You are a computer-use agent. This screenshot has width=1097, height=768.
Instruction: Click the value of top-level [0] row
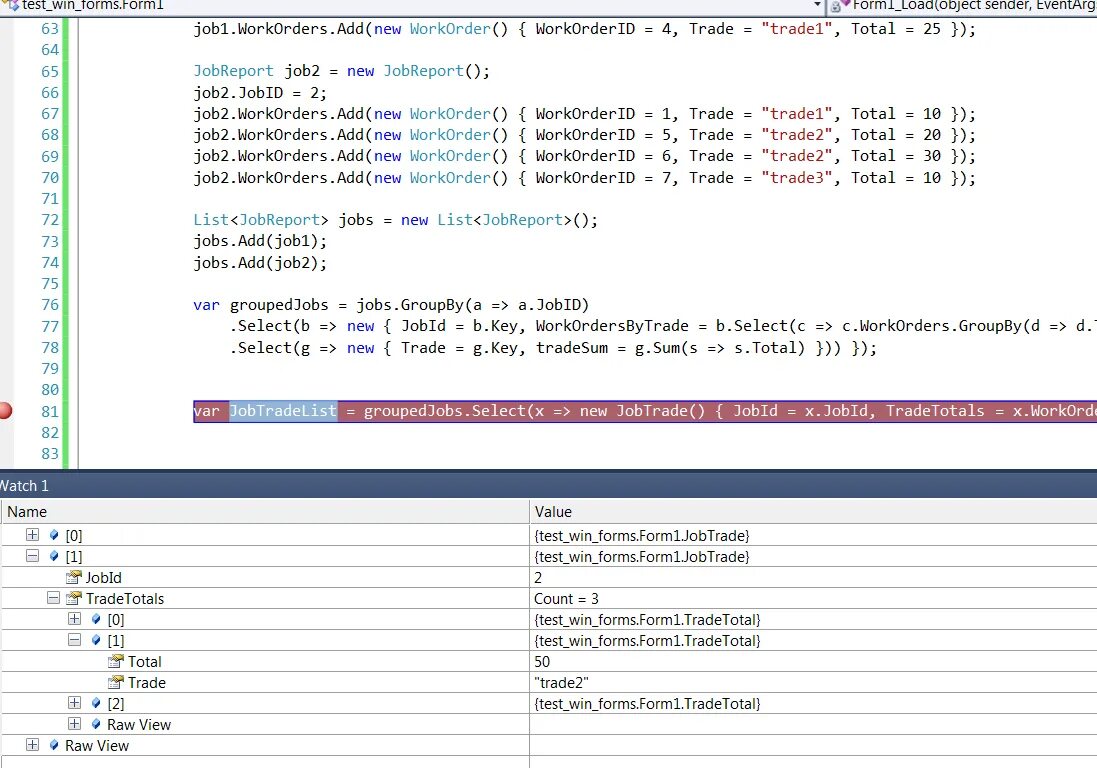(x=642, y=536)
